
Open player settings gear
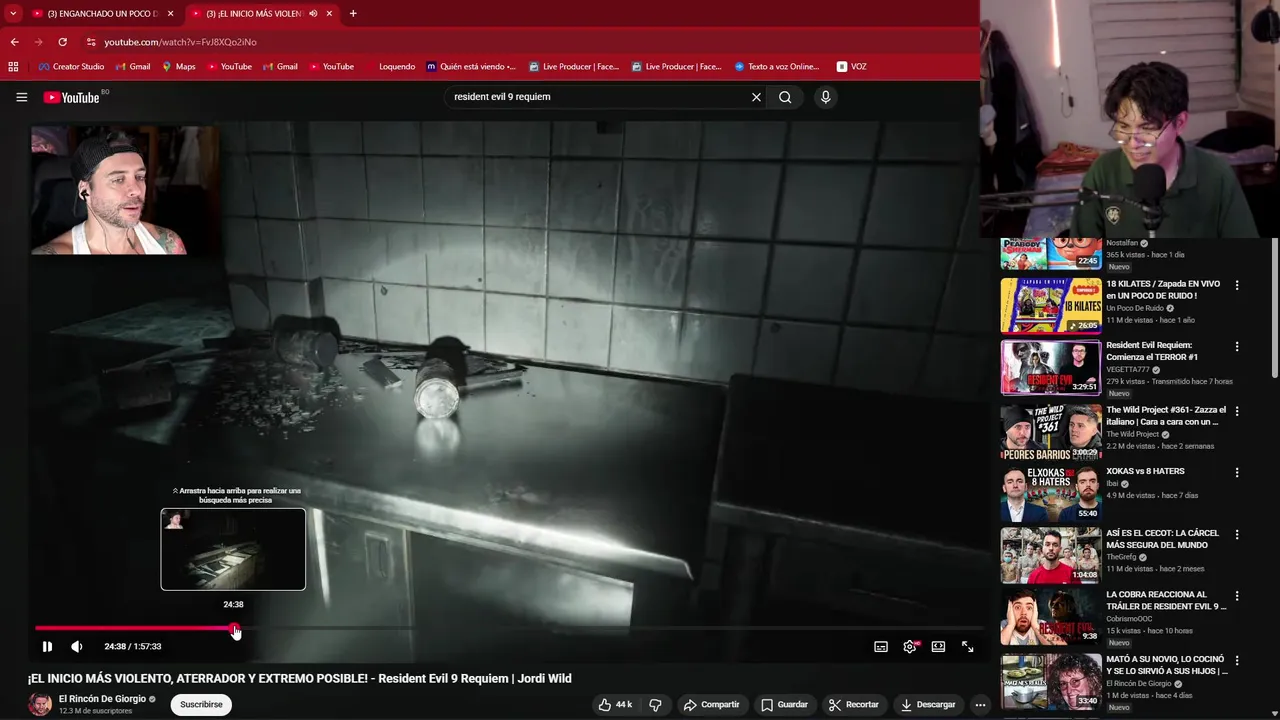pyautogui.click(x=910, y=647)
